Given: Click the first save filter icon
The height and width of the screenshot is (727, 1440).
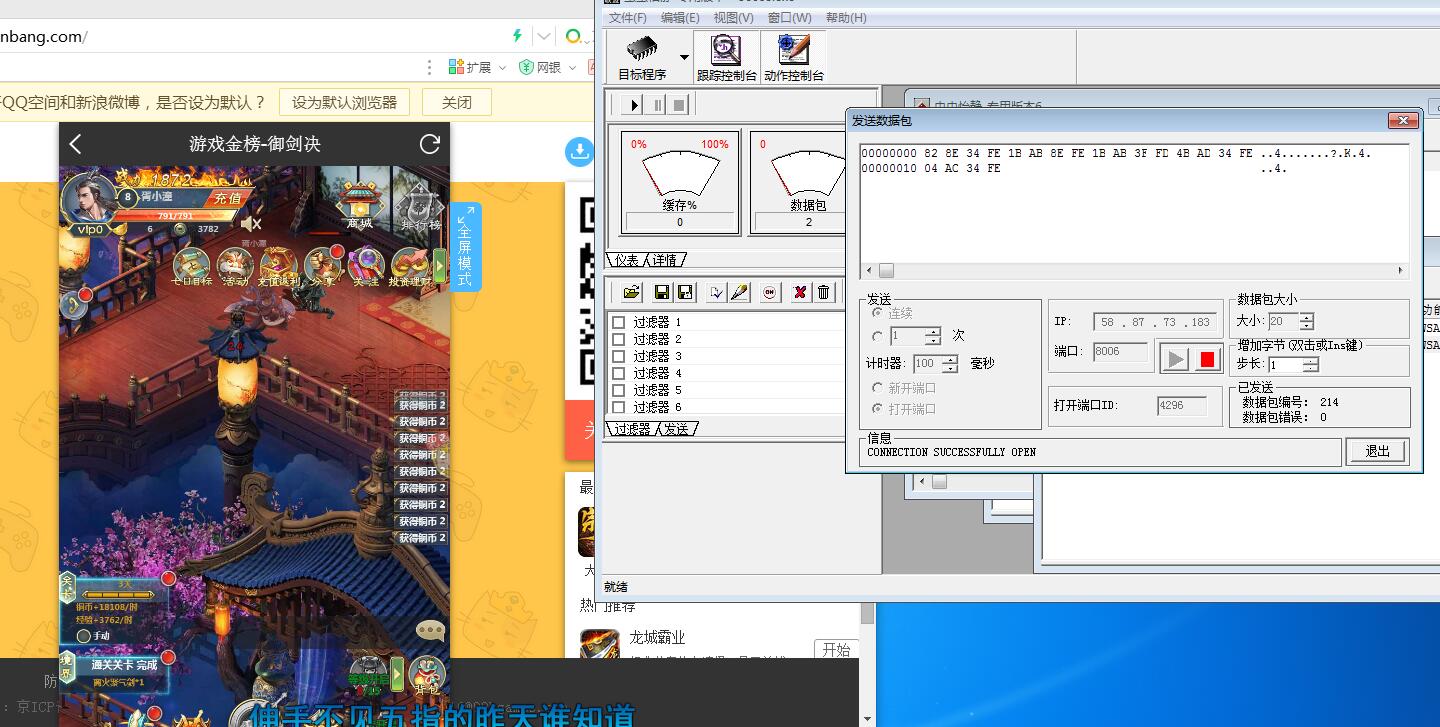Looking at the screenshot, I should 662,292.
